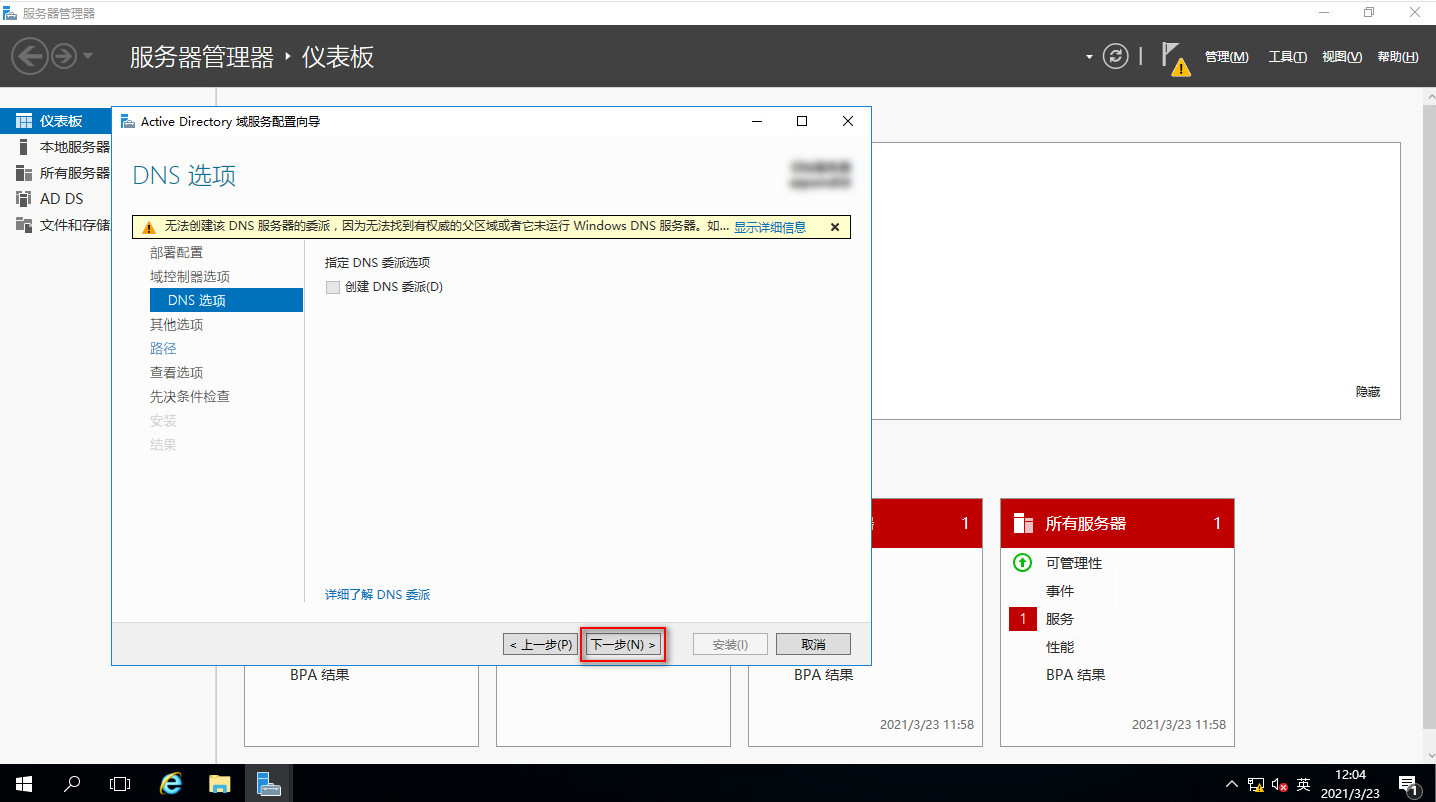Toggle the 创建 DNS 委派(D) checkbox
Screen dimensions: 1436x802
click(333, 287)
